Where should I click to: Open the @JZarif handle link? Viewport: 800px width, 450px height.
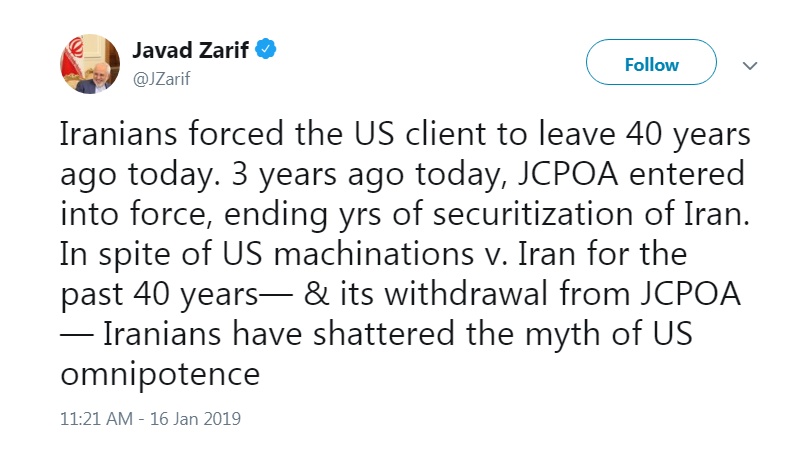(x=160, y=76)
